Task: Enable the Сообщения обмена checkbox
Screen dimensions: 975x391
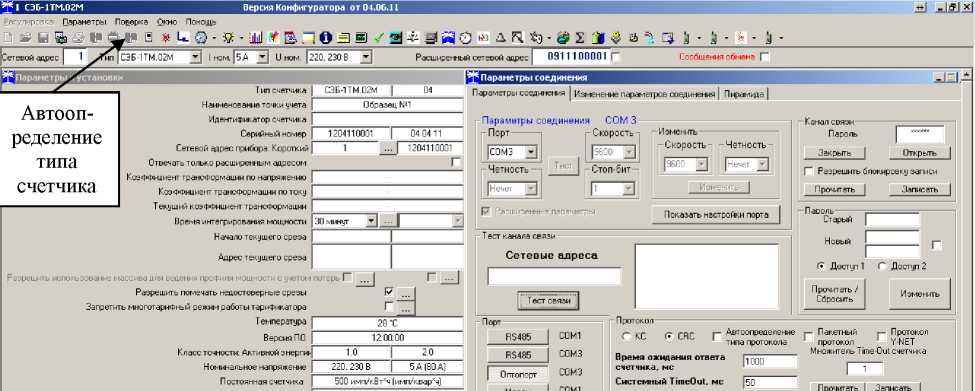Action: [x=765, y=57]
